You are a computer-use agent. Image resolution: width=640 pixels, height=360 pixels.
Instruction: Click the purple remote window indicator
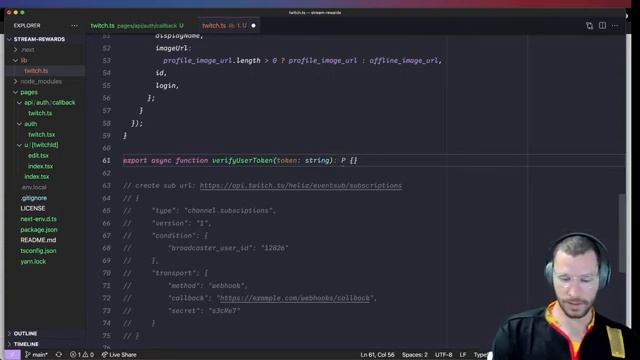pos(12,355)
